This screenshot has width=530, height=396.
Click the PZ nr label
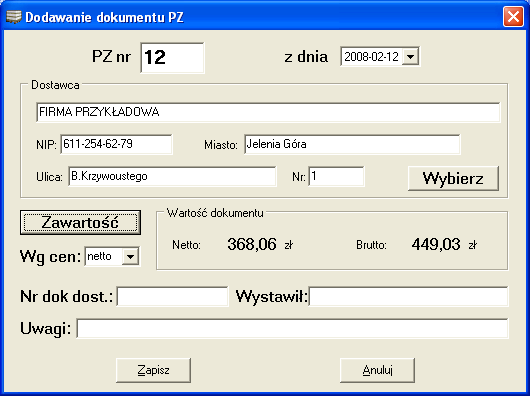(x=111, y=56)
